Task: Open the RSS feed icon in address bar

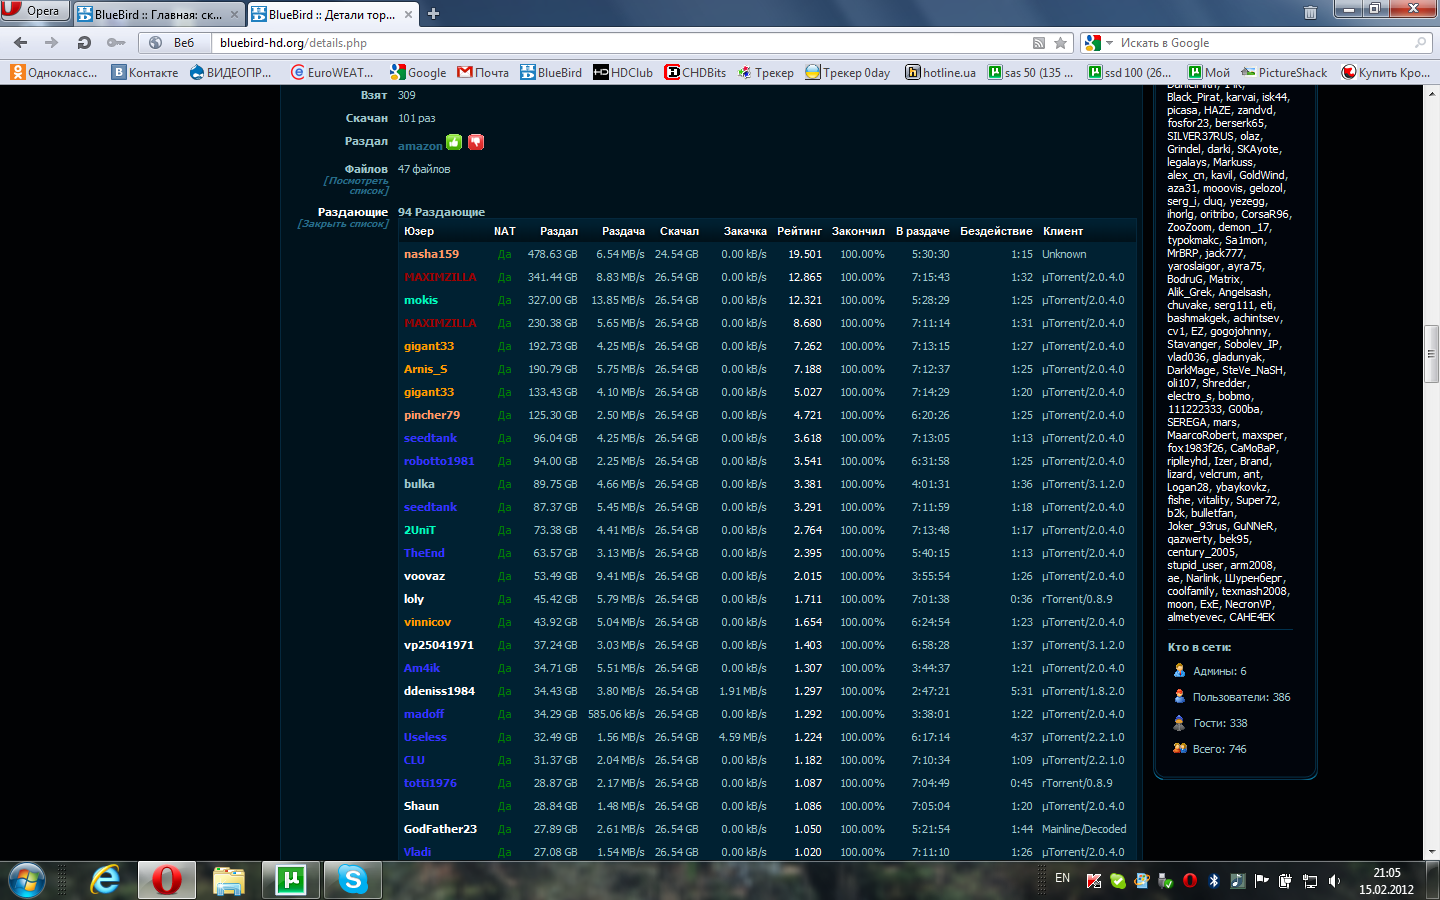Action: (1039, 43)
